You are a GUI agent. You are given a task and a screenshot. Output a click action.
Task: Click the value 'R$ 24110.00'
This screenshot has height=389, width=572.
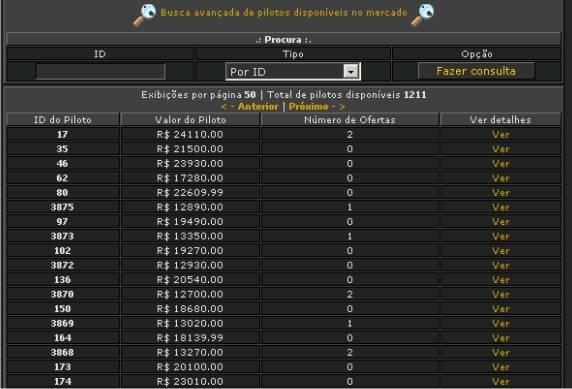(x=190, y=135)
